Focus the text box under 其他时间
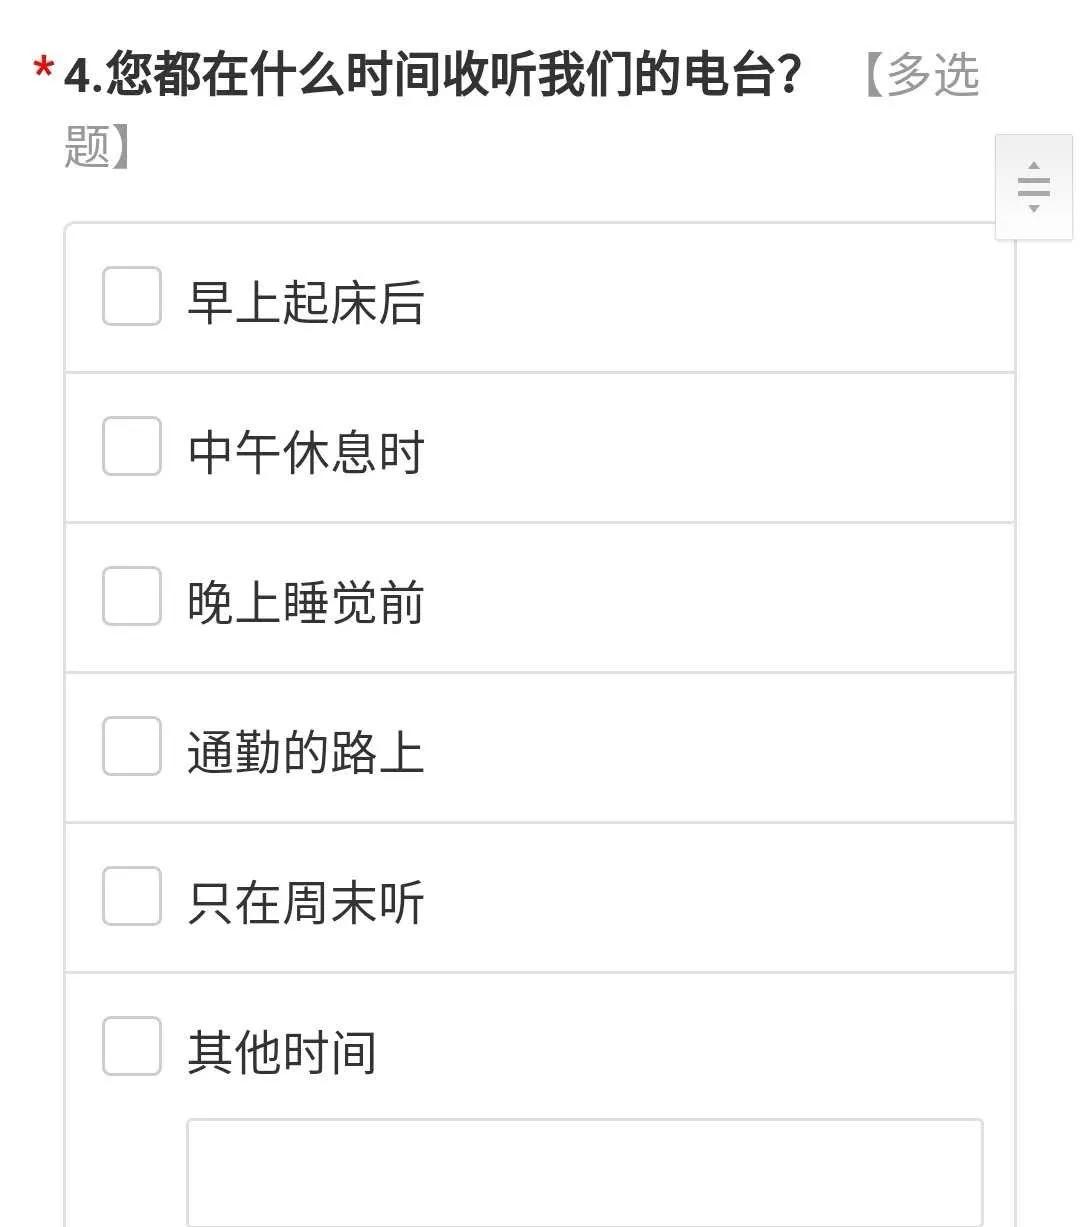 (x=585, y=1172)
